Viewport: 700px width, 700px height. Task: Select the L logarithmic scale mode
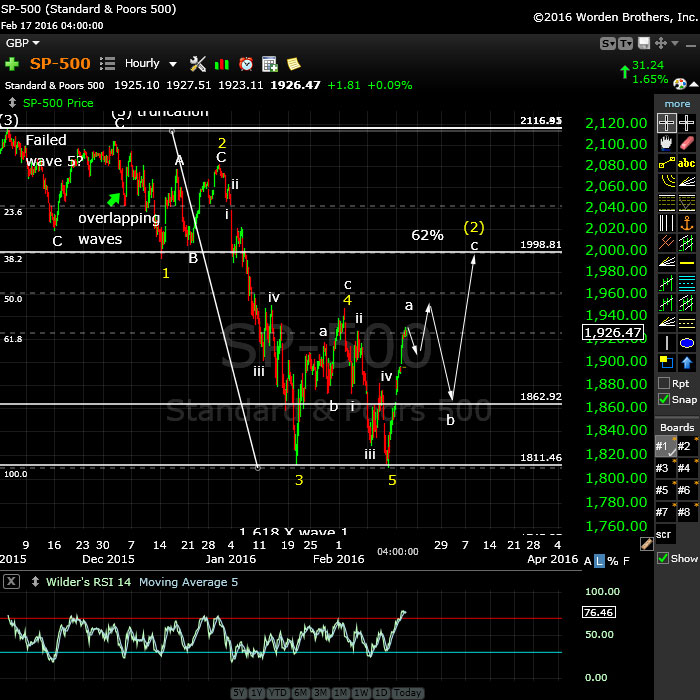coord(600,561)
